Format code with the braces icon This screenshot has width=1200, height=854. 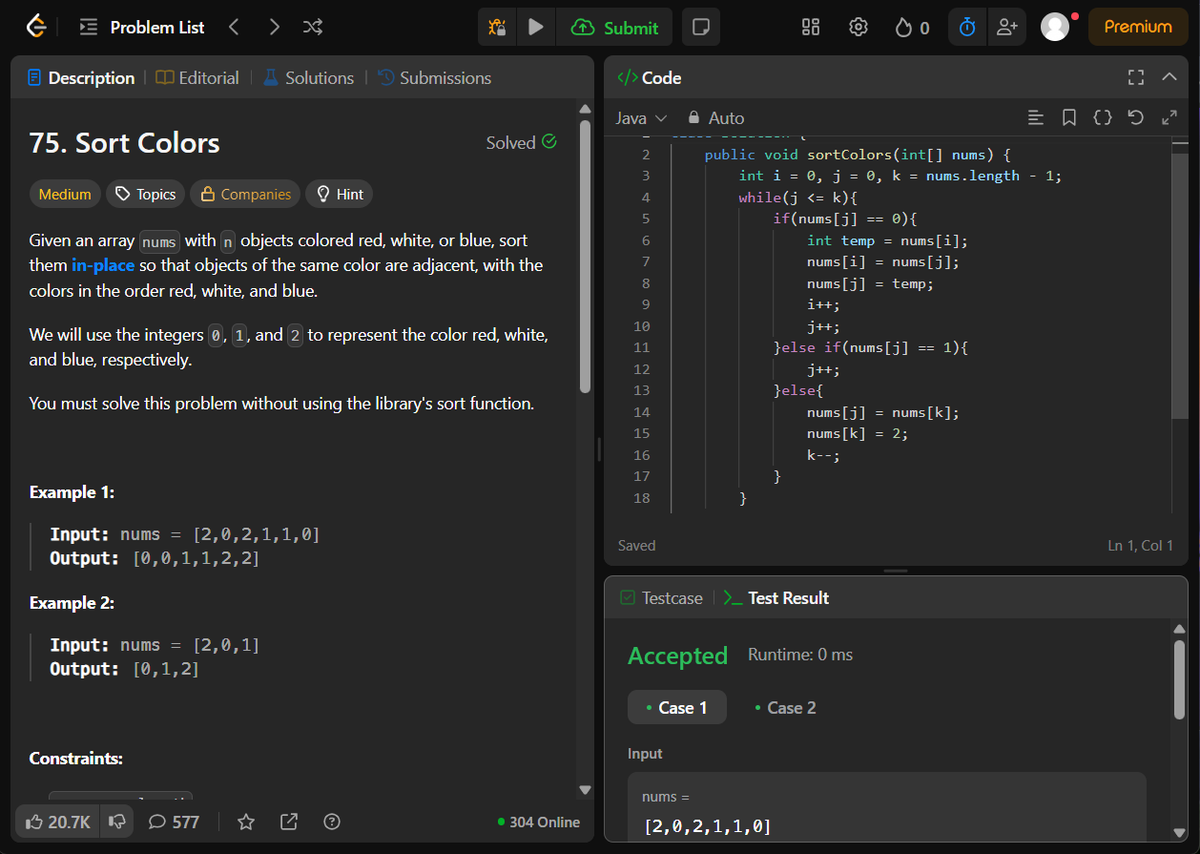click(x=1102, y=118)
